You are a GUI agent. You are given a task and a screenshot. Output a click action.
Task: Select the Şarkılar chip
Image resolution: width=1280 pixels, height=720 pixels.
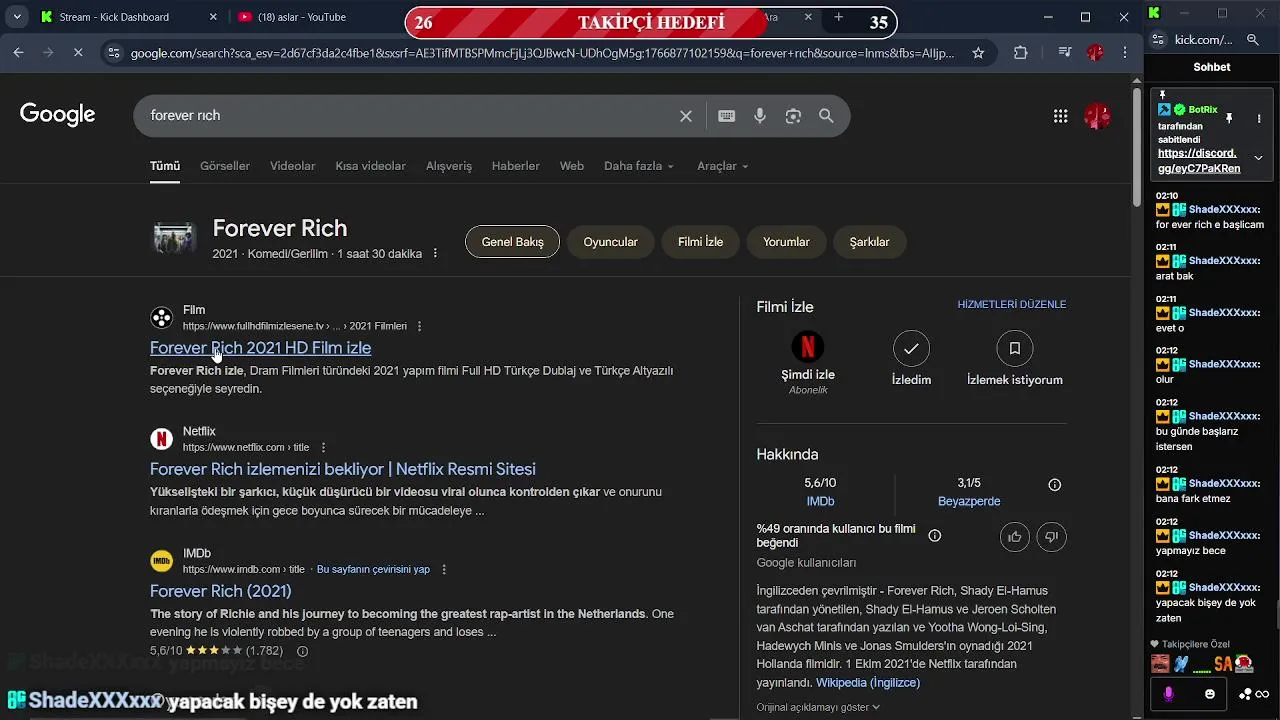[x=869, y=242]
